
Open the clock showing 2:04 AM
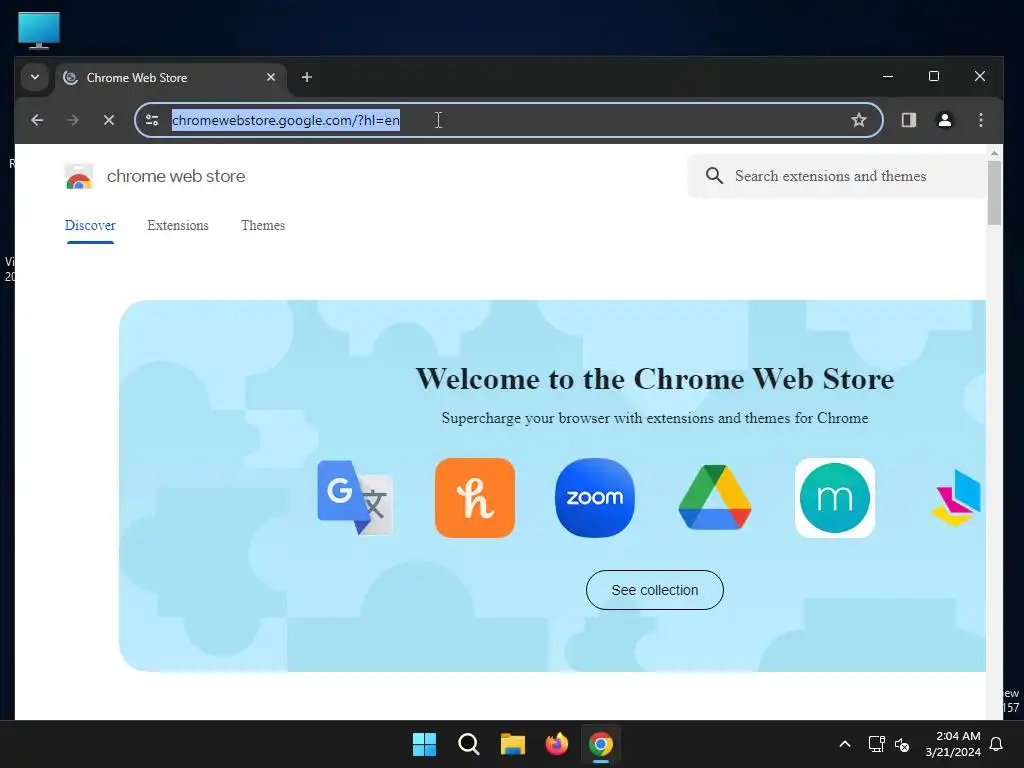tap(953, 744)
